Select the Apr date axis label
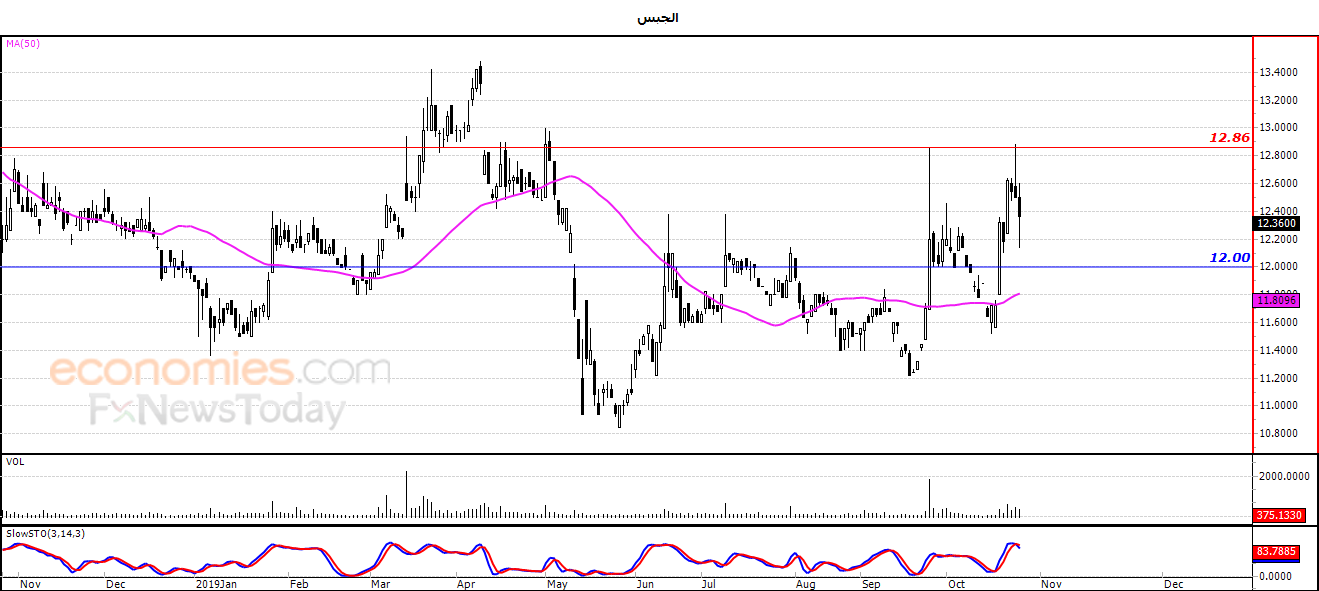 coord(465,583)
